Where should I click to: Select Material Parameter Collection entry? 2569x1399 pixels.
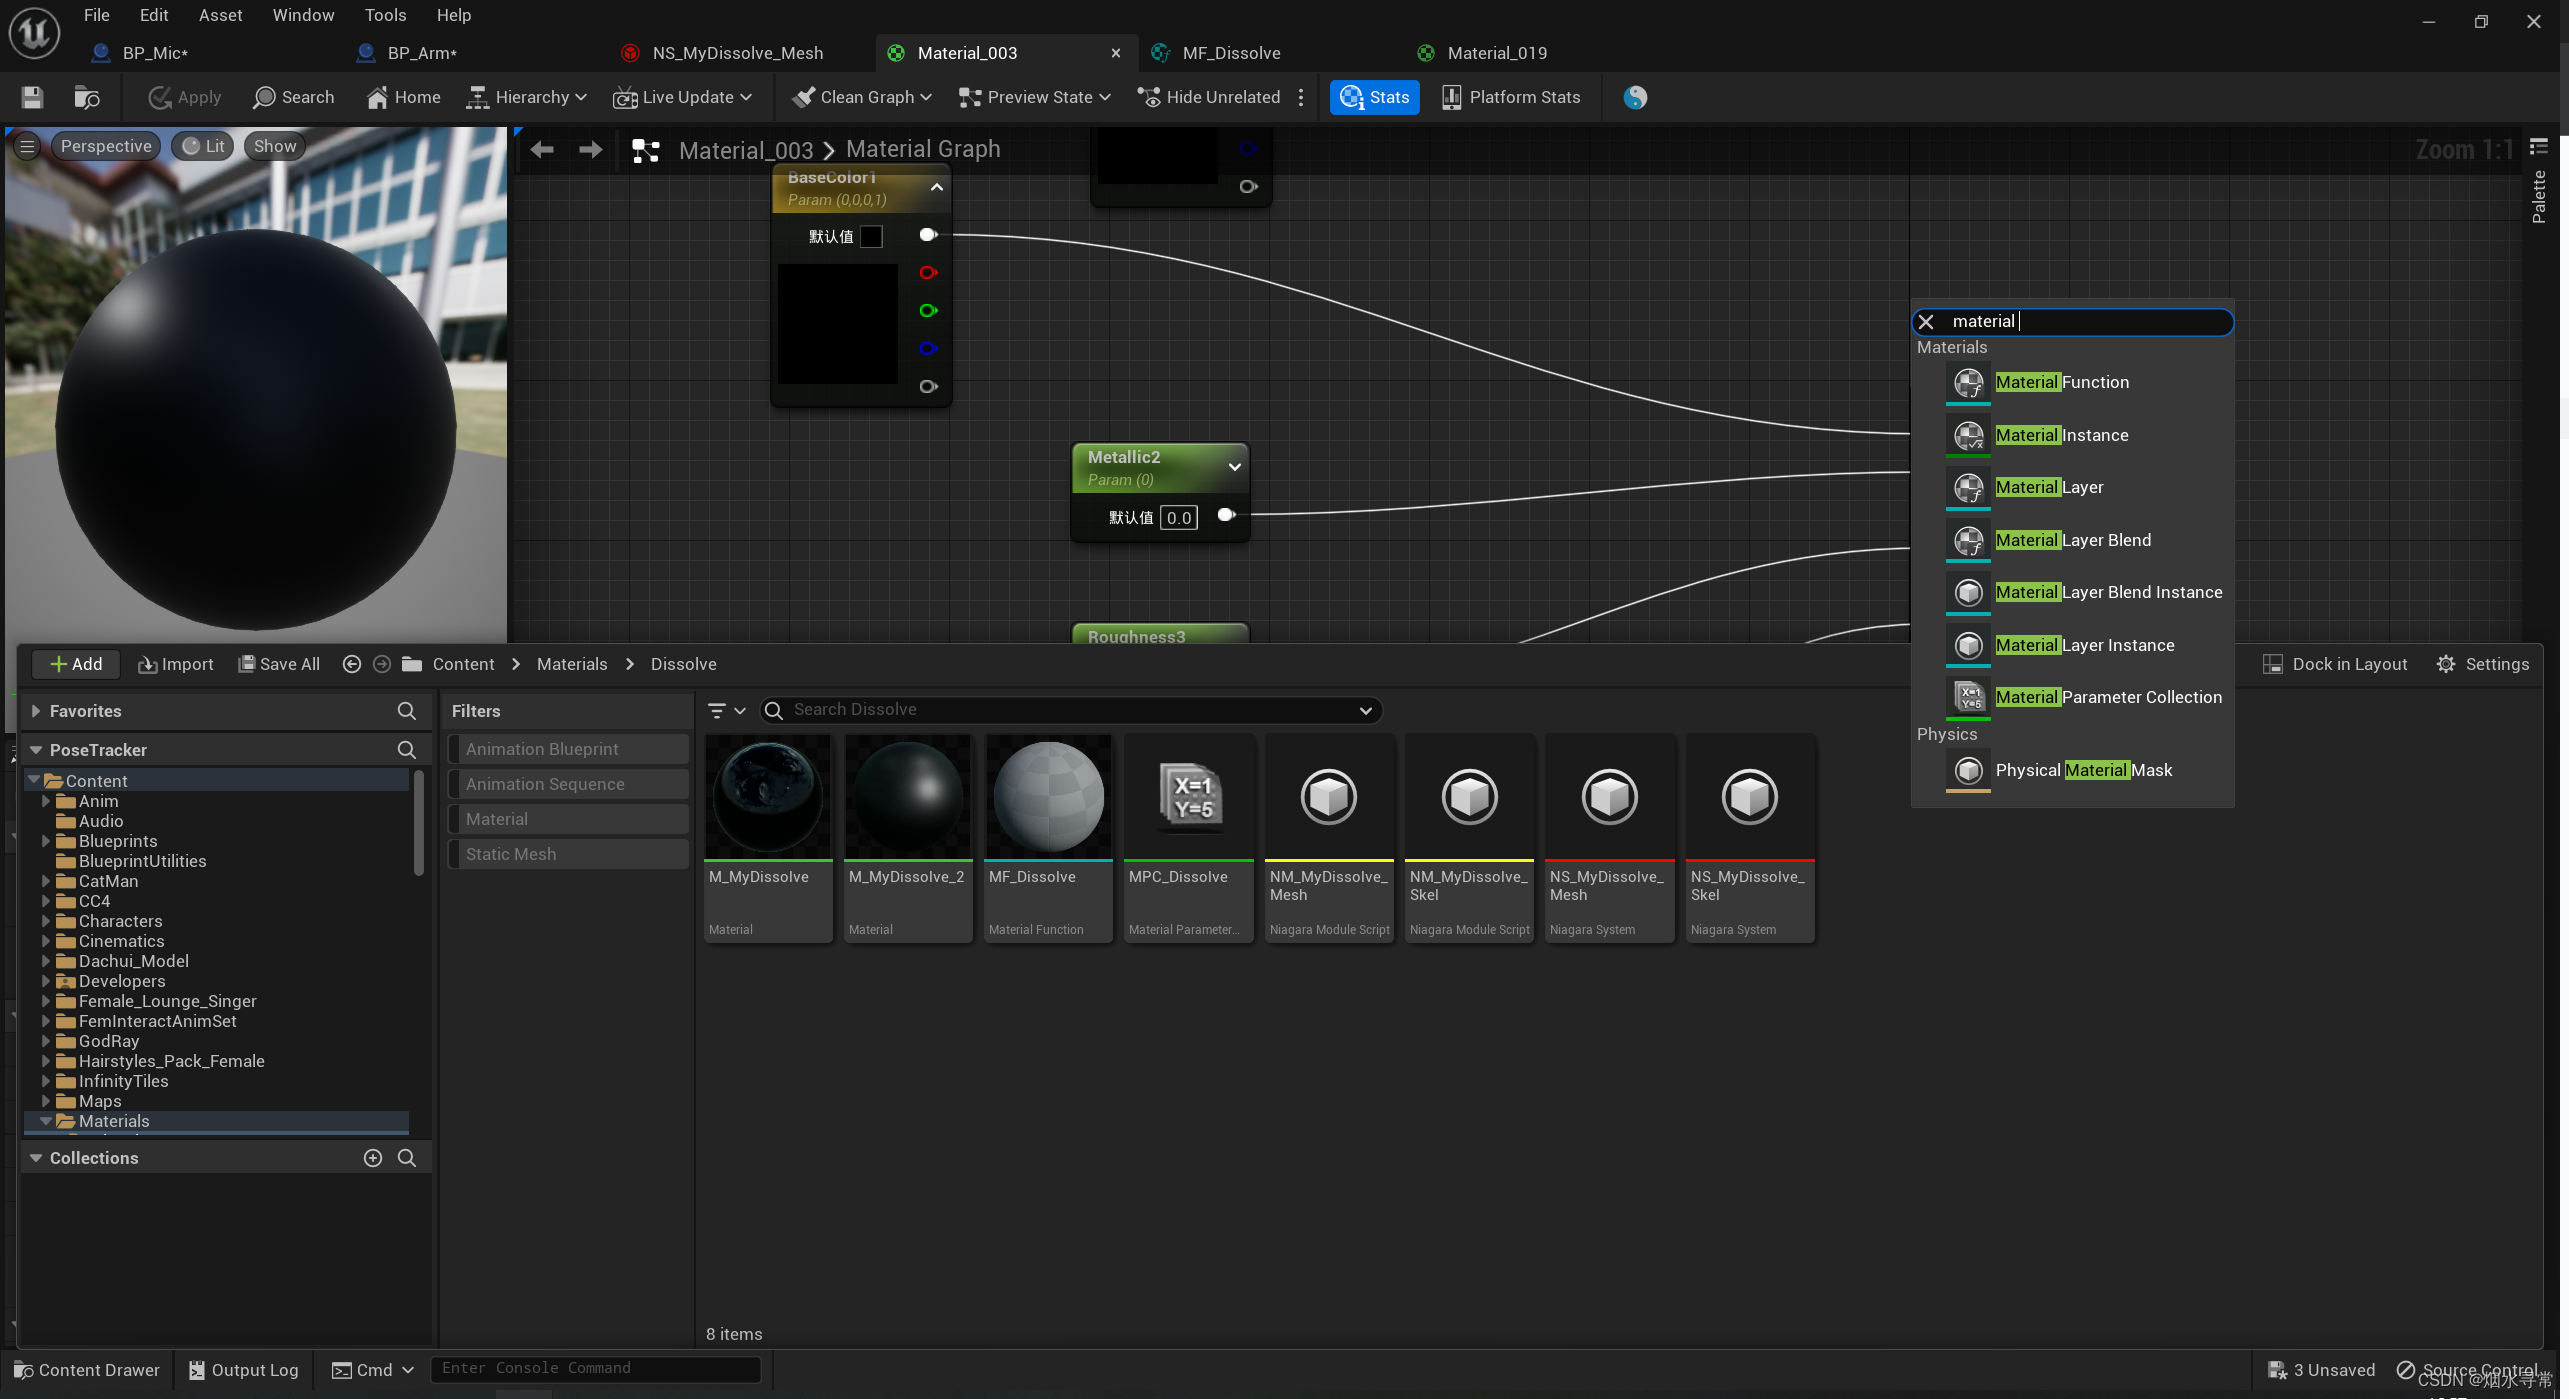2107,697
